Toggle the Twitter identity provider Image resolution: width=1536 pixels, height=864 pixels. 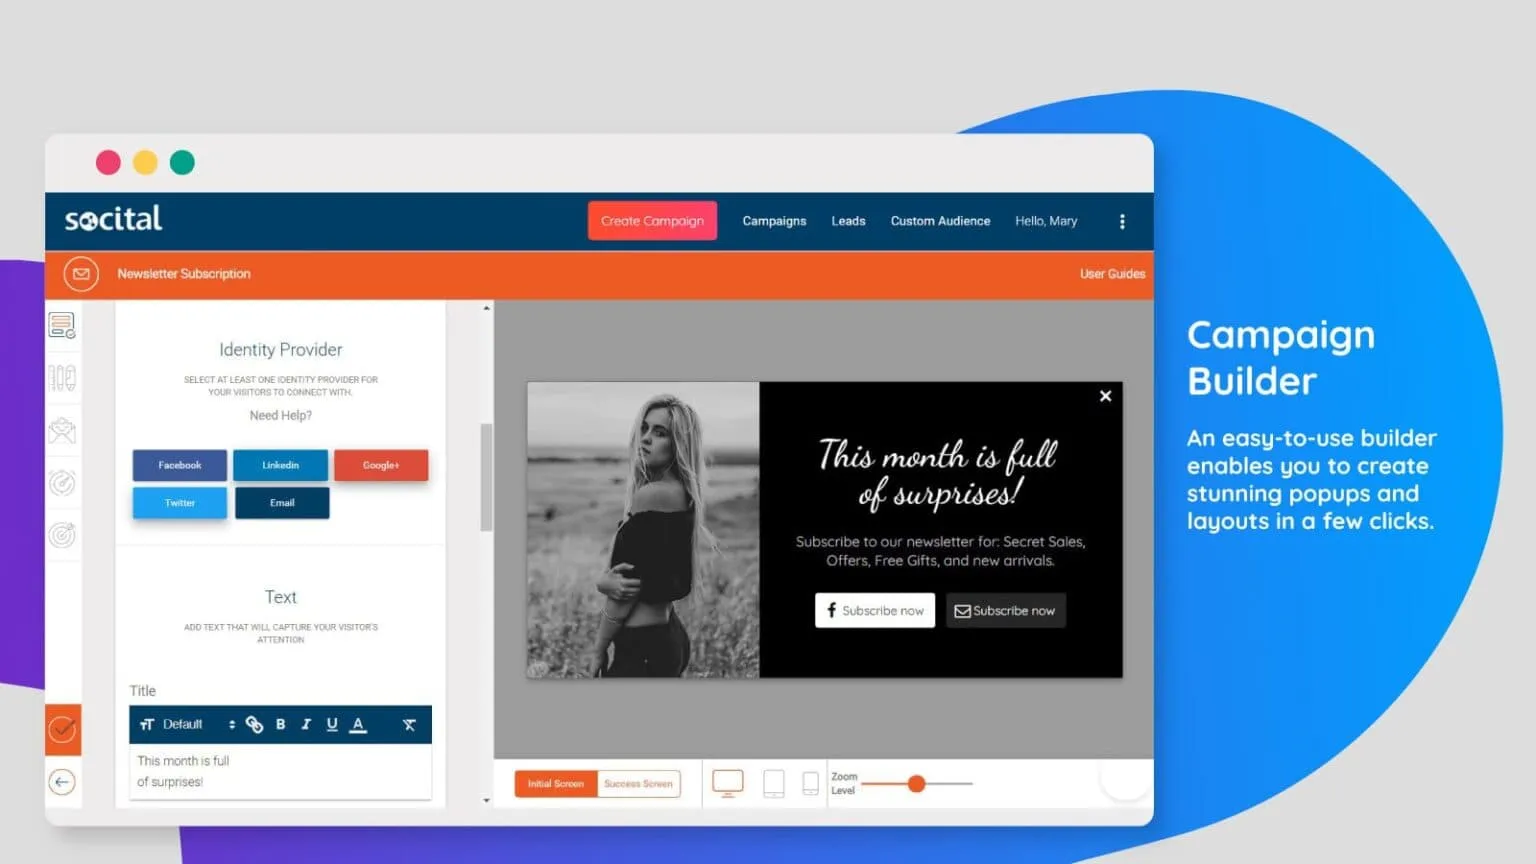180,503
